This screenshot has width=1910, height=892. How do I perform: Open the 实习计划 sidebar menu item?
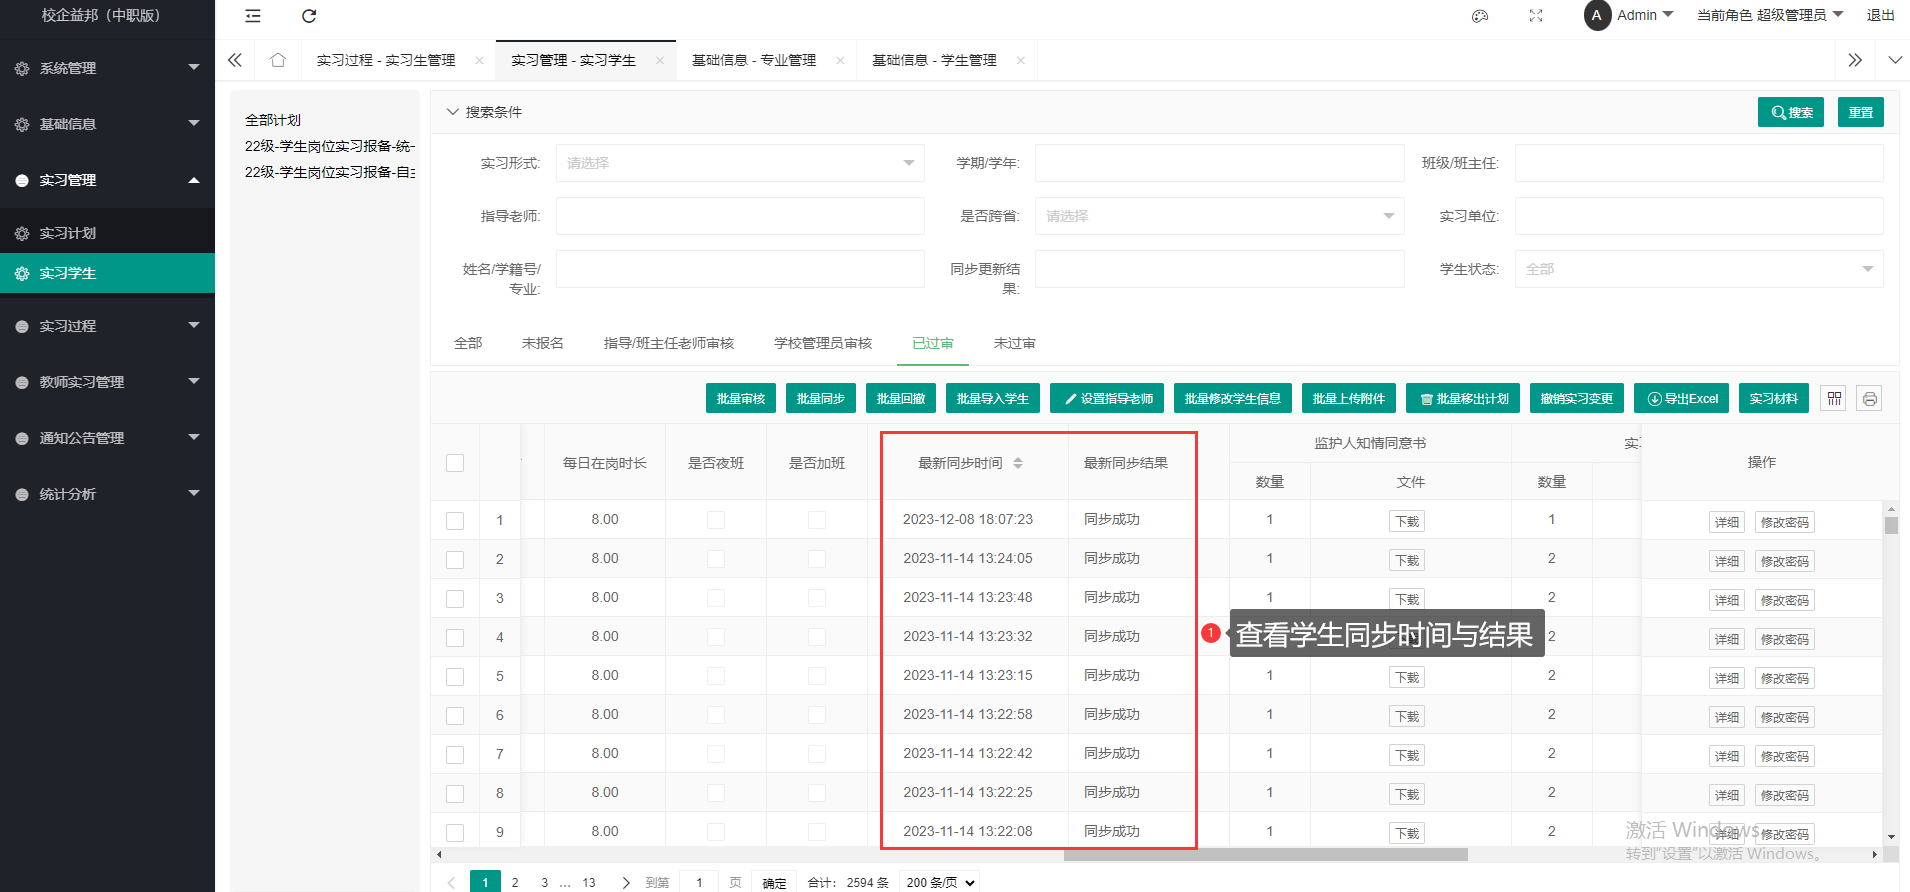[68, 233]
